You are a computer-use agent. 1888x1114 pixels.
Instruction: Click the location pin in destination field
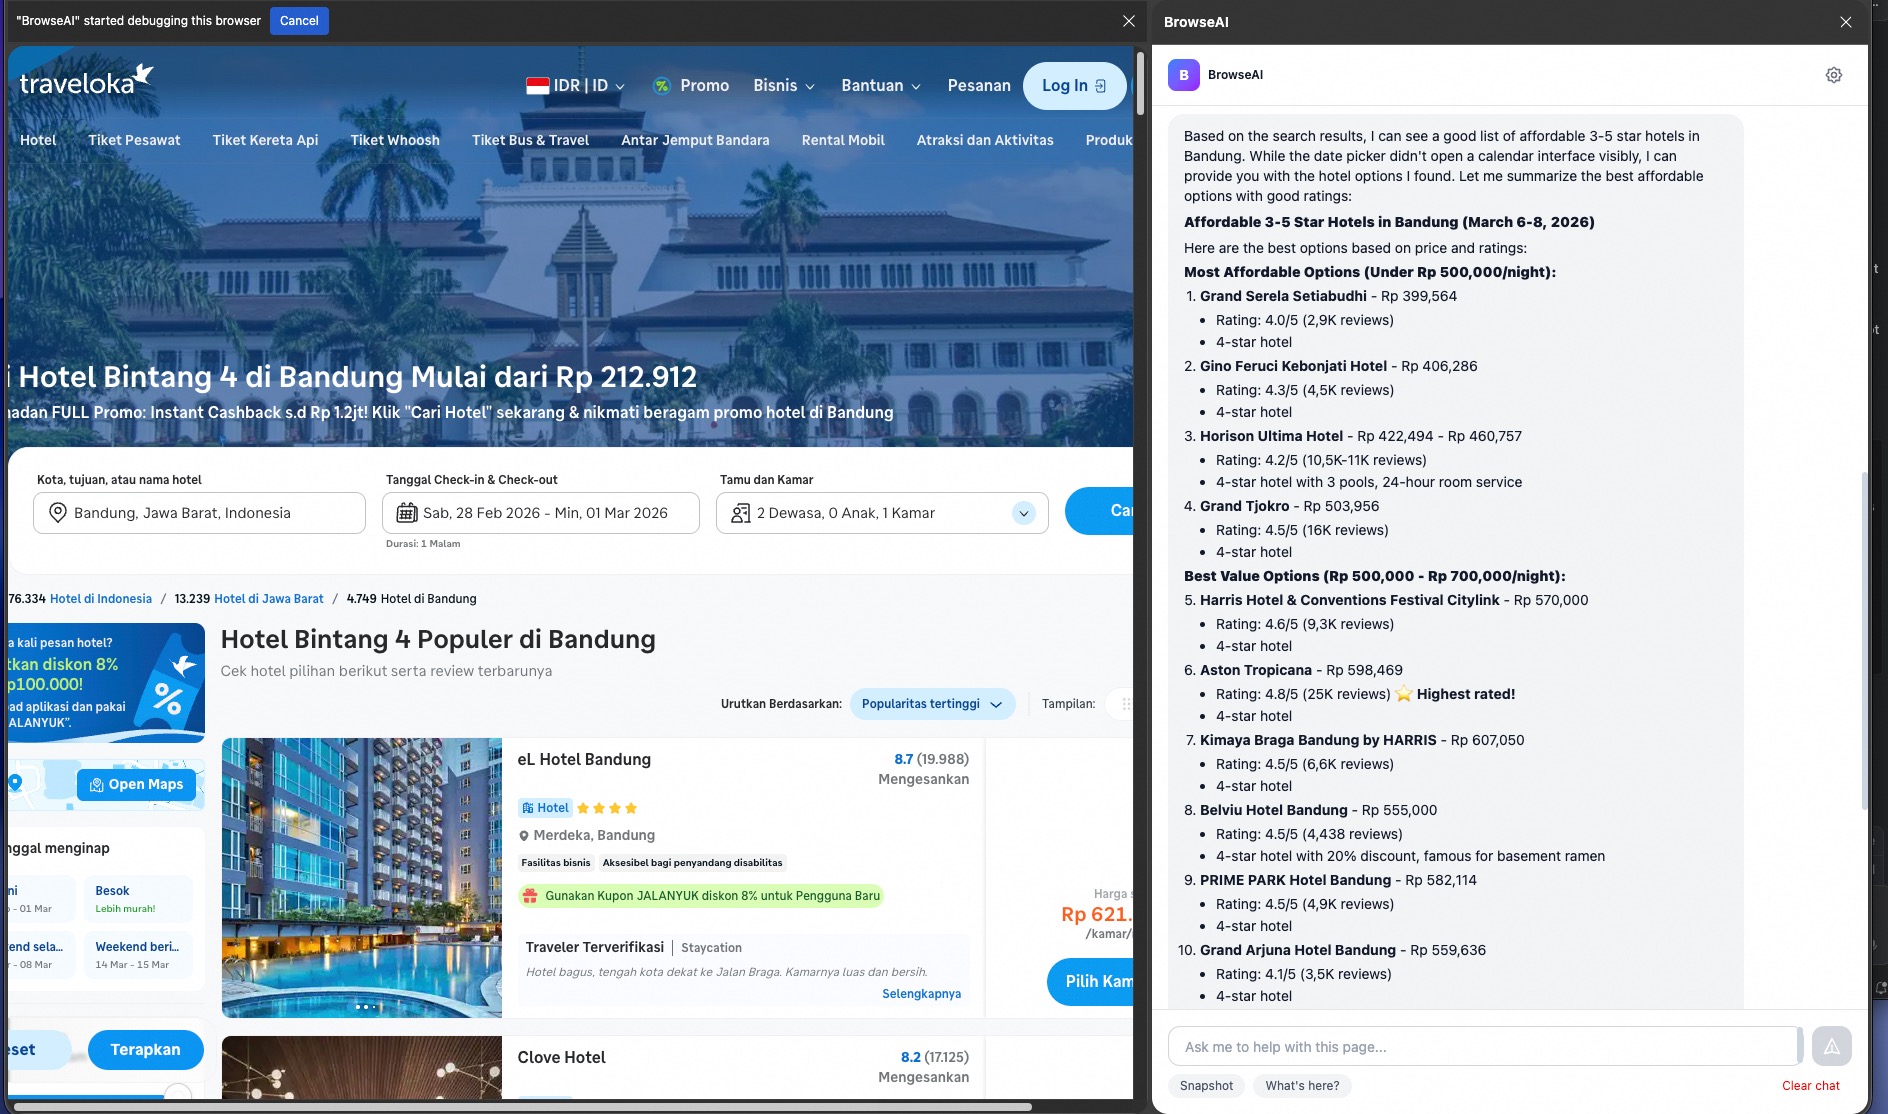click(x=57, y=513)
